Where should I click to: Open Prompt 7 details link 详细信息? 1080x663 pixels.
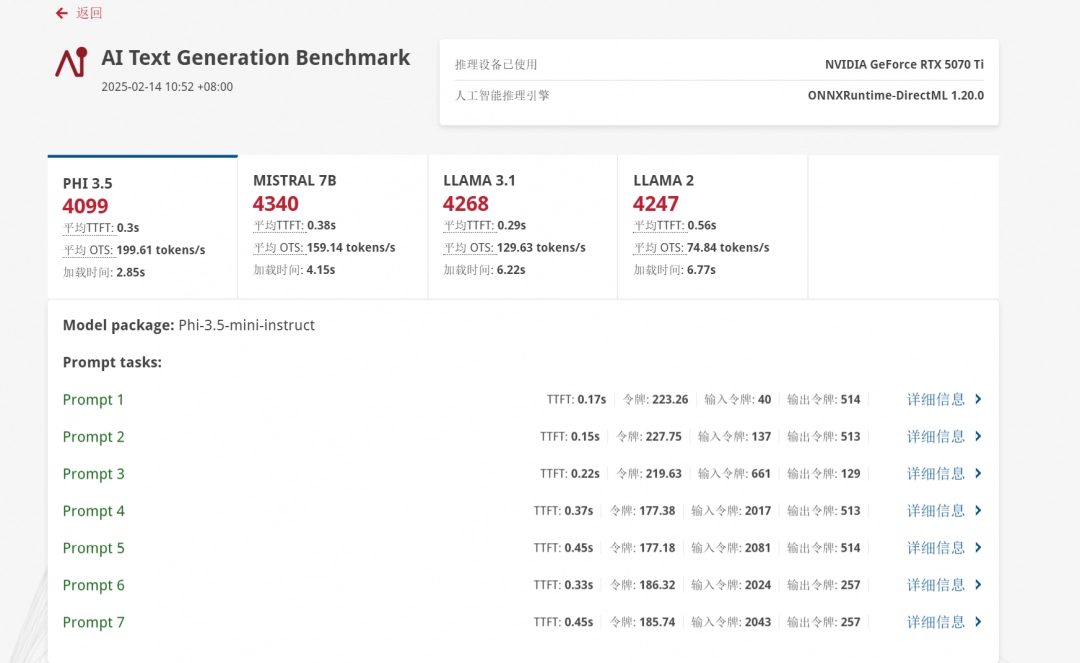click(936, 622)
